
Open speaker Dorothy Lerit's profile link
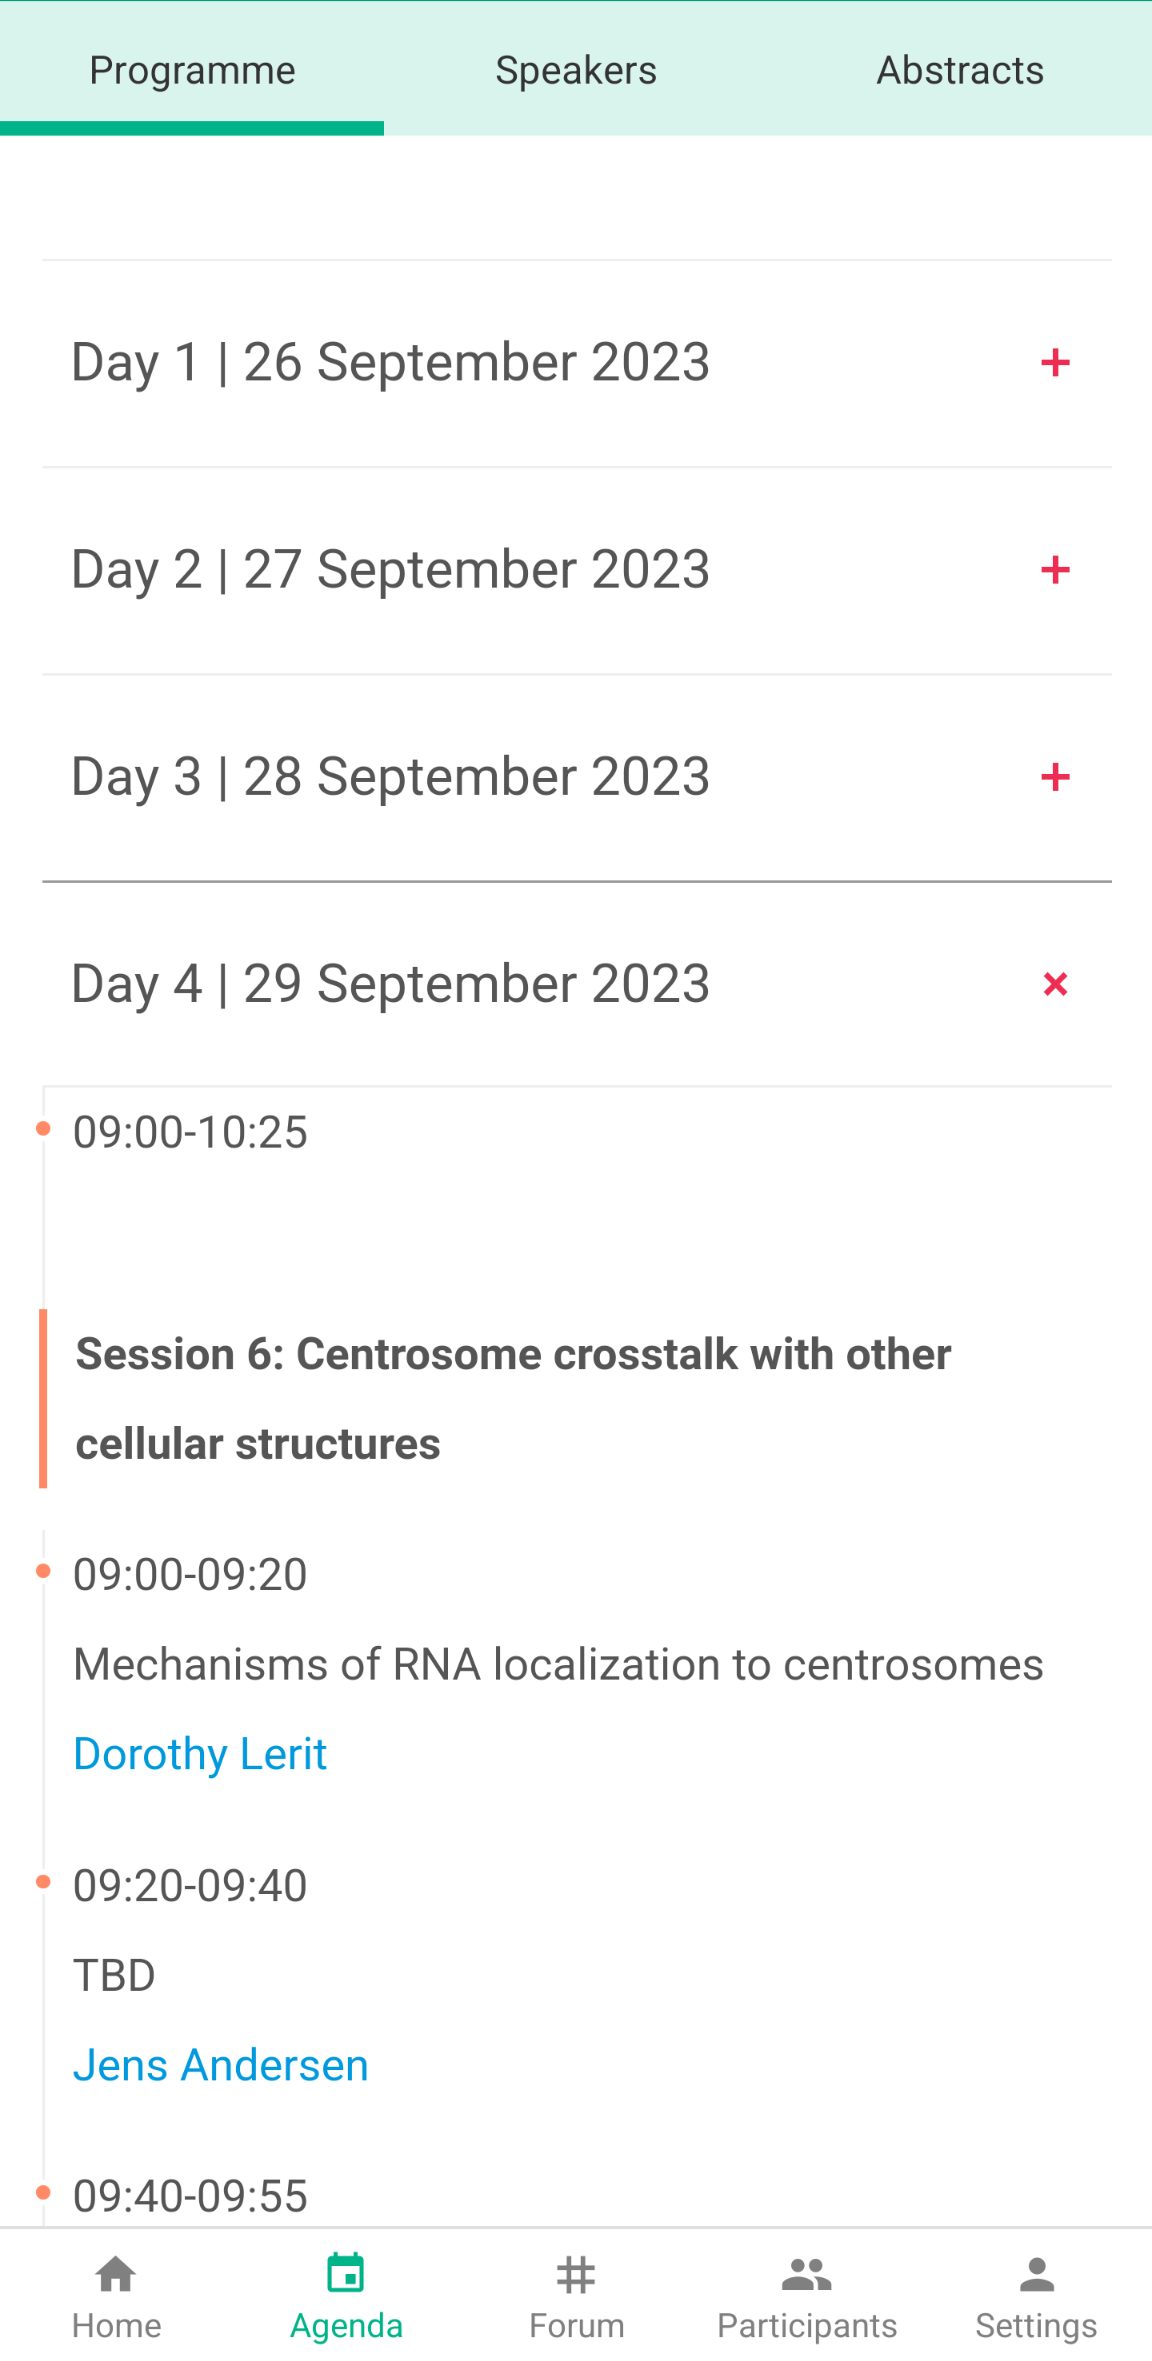click(x=200, y=1754)
